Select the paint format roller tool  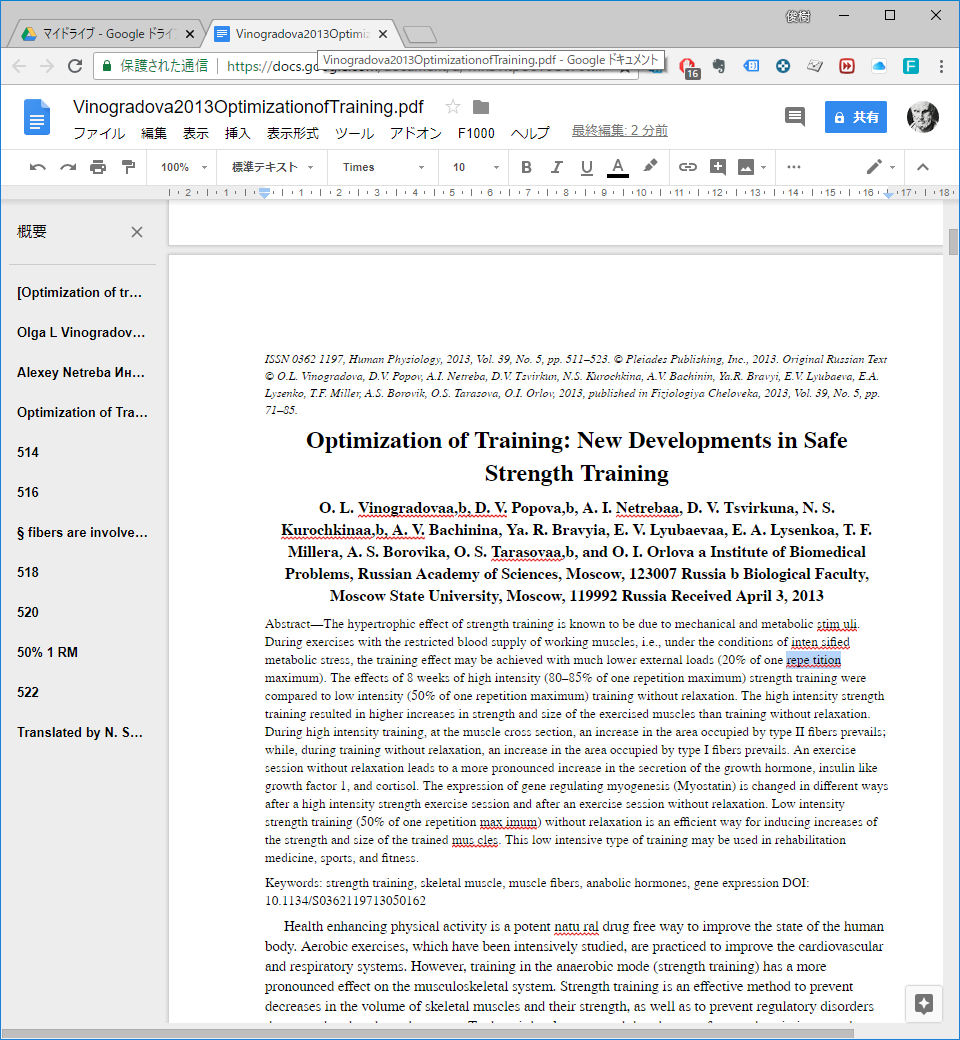pos(128,167)
